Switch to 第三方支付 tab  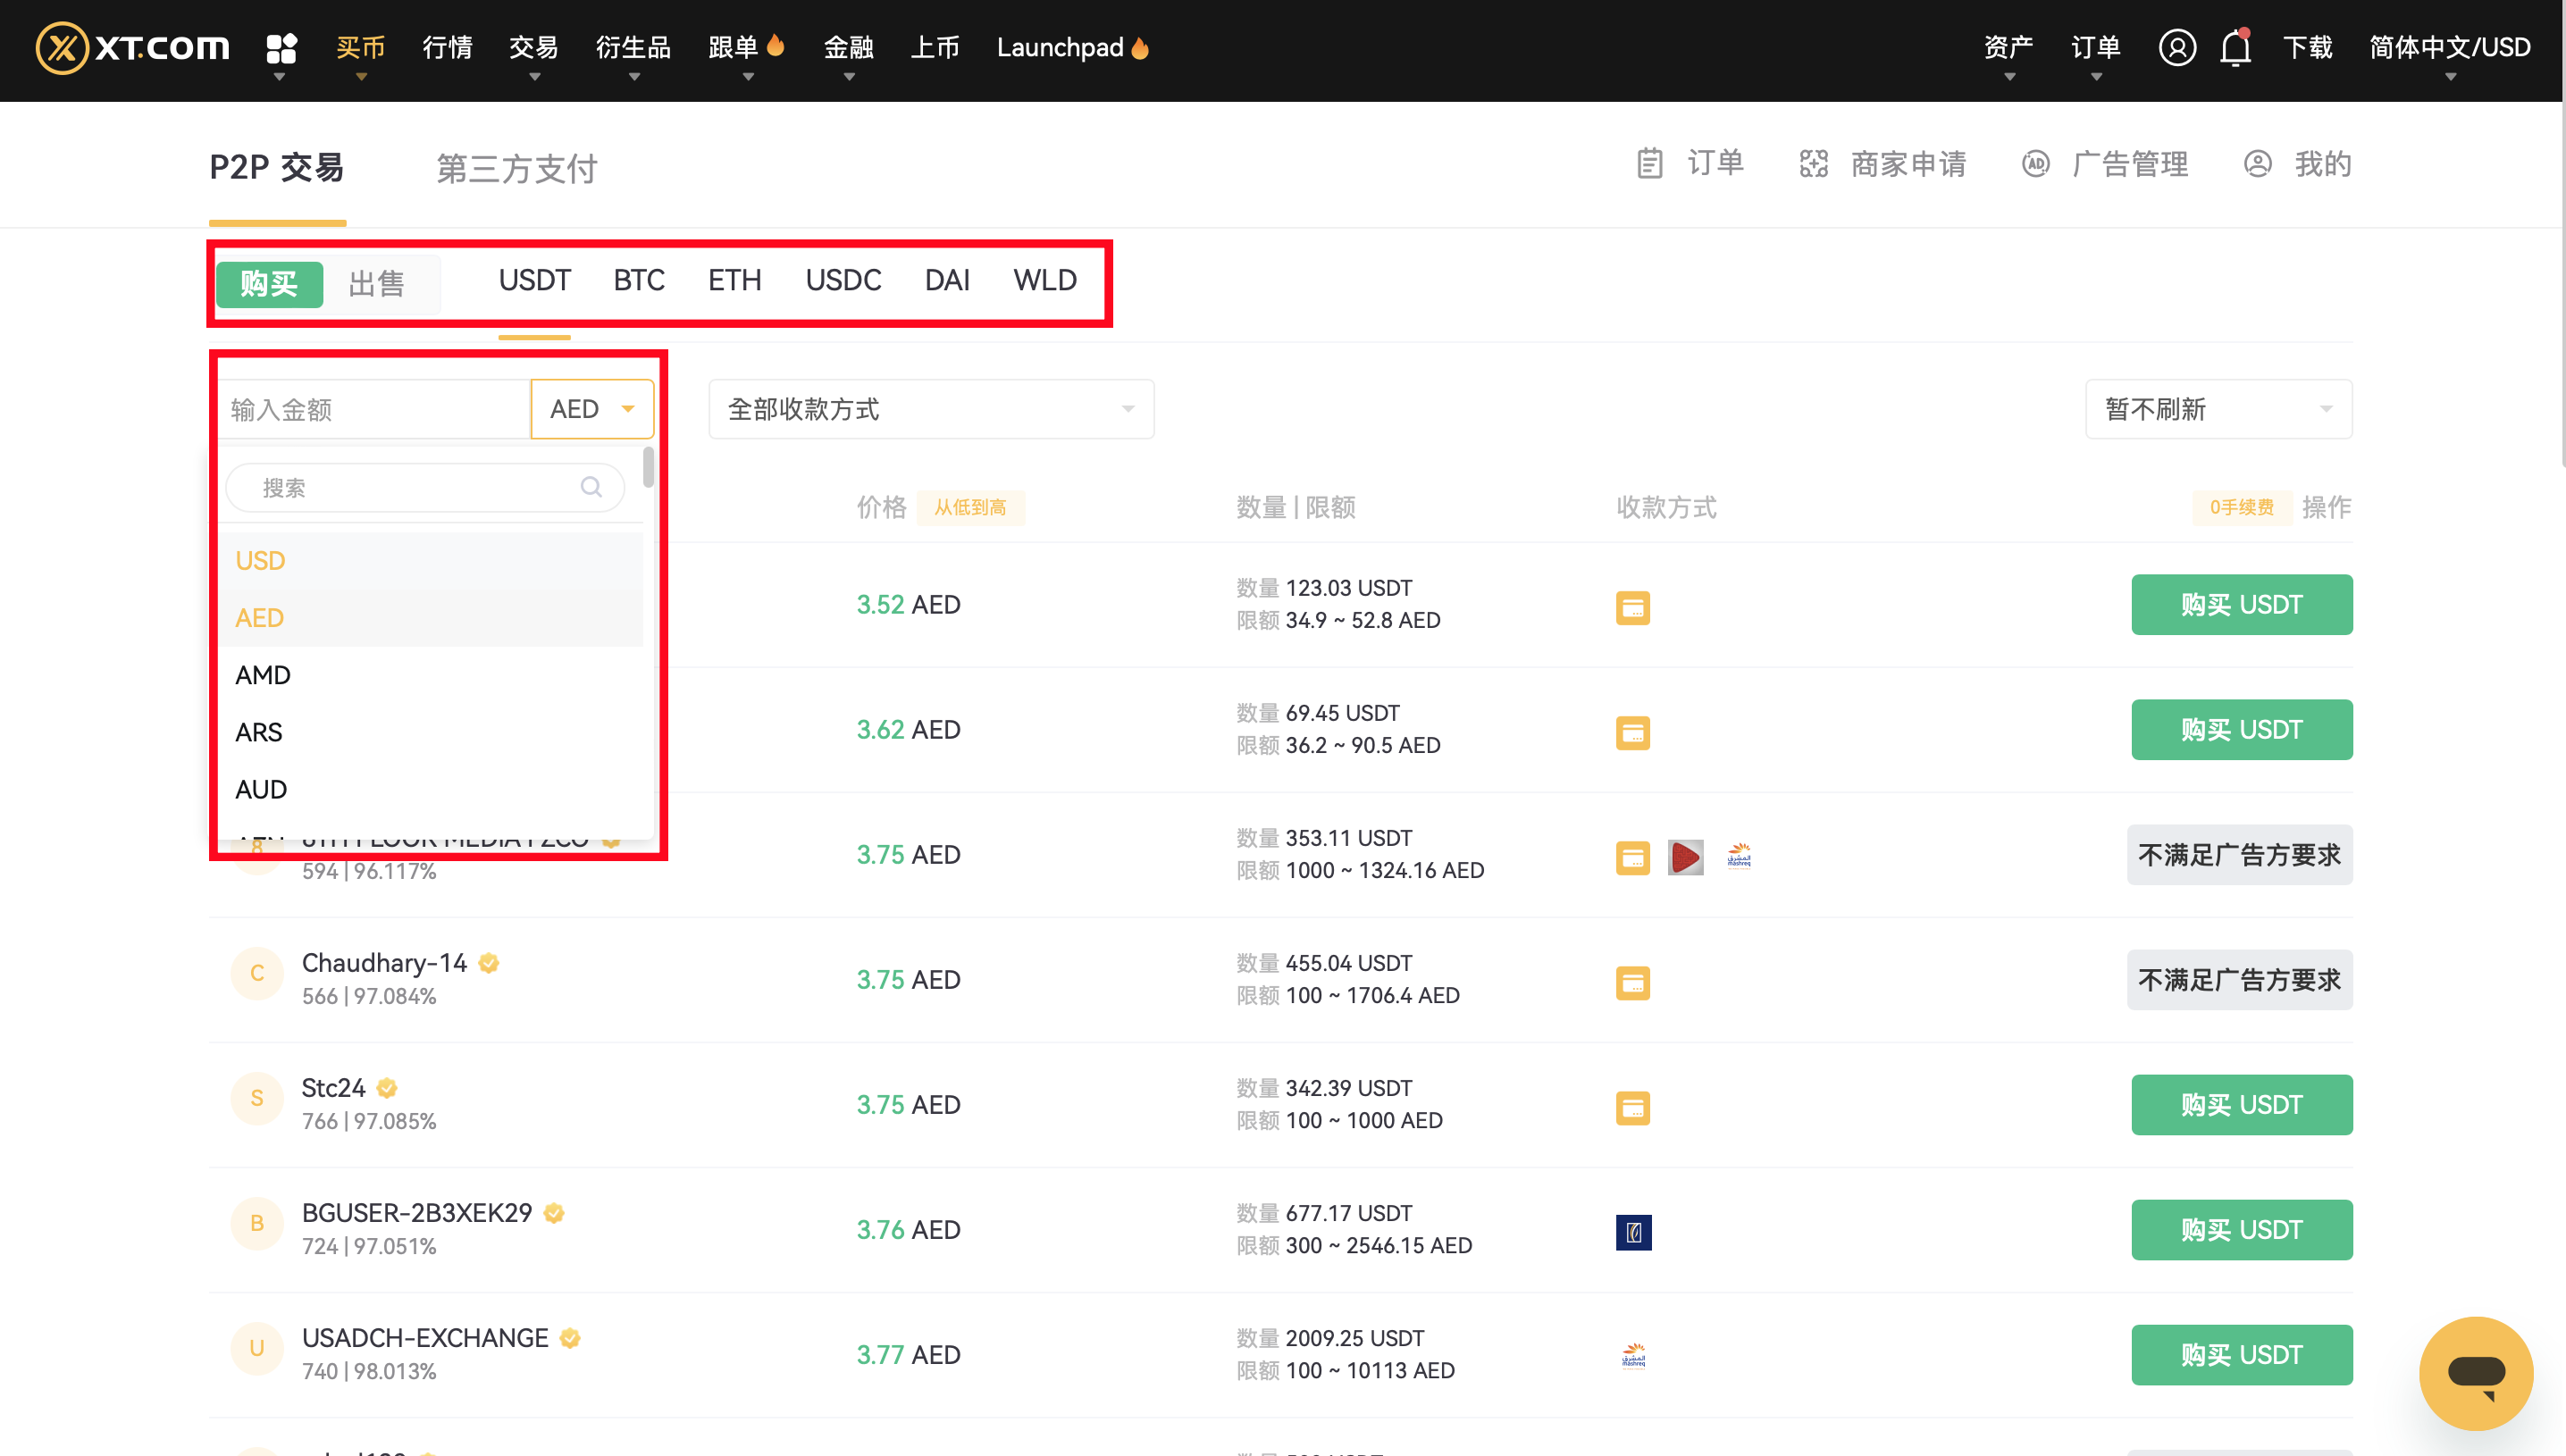(x=517, y=167)
